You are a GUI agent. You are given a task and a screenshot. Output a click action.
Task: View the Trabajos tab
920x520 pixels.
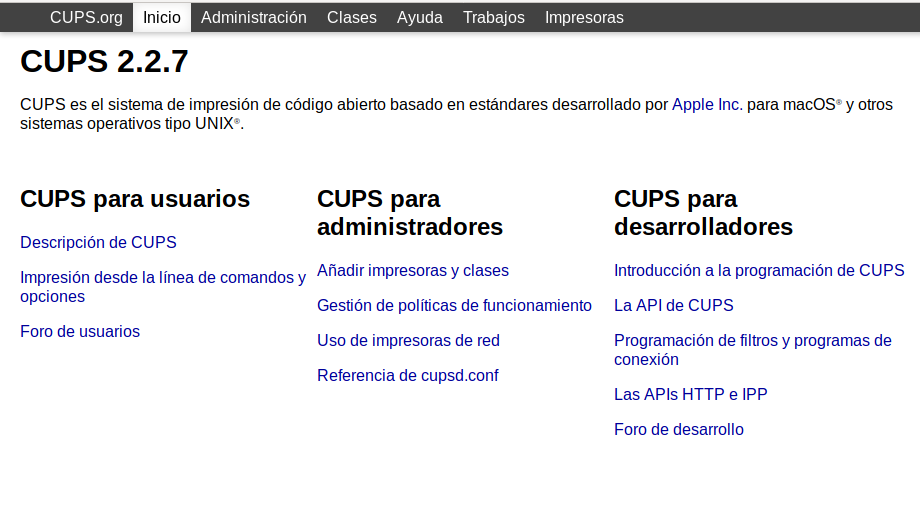pos(493,18)
